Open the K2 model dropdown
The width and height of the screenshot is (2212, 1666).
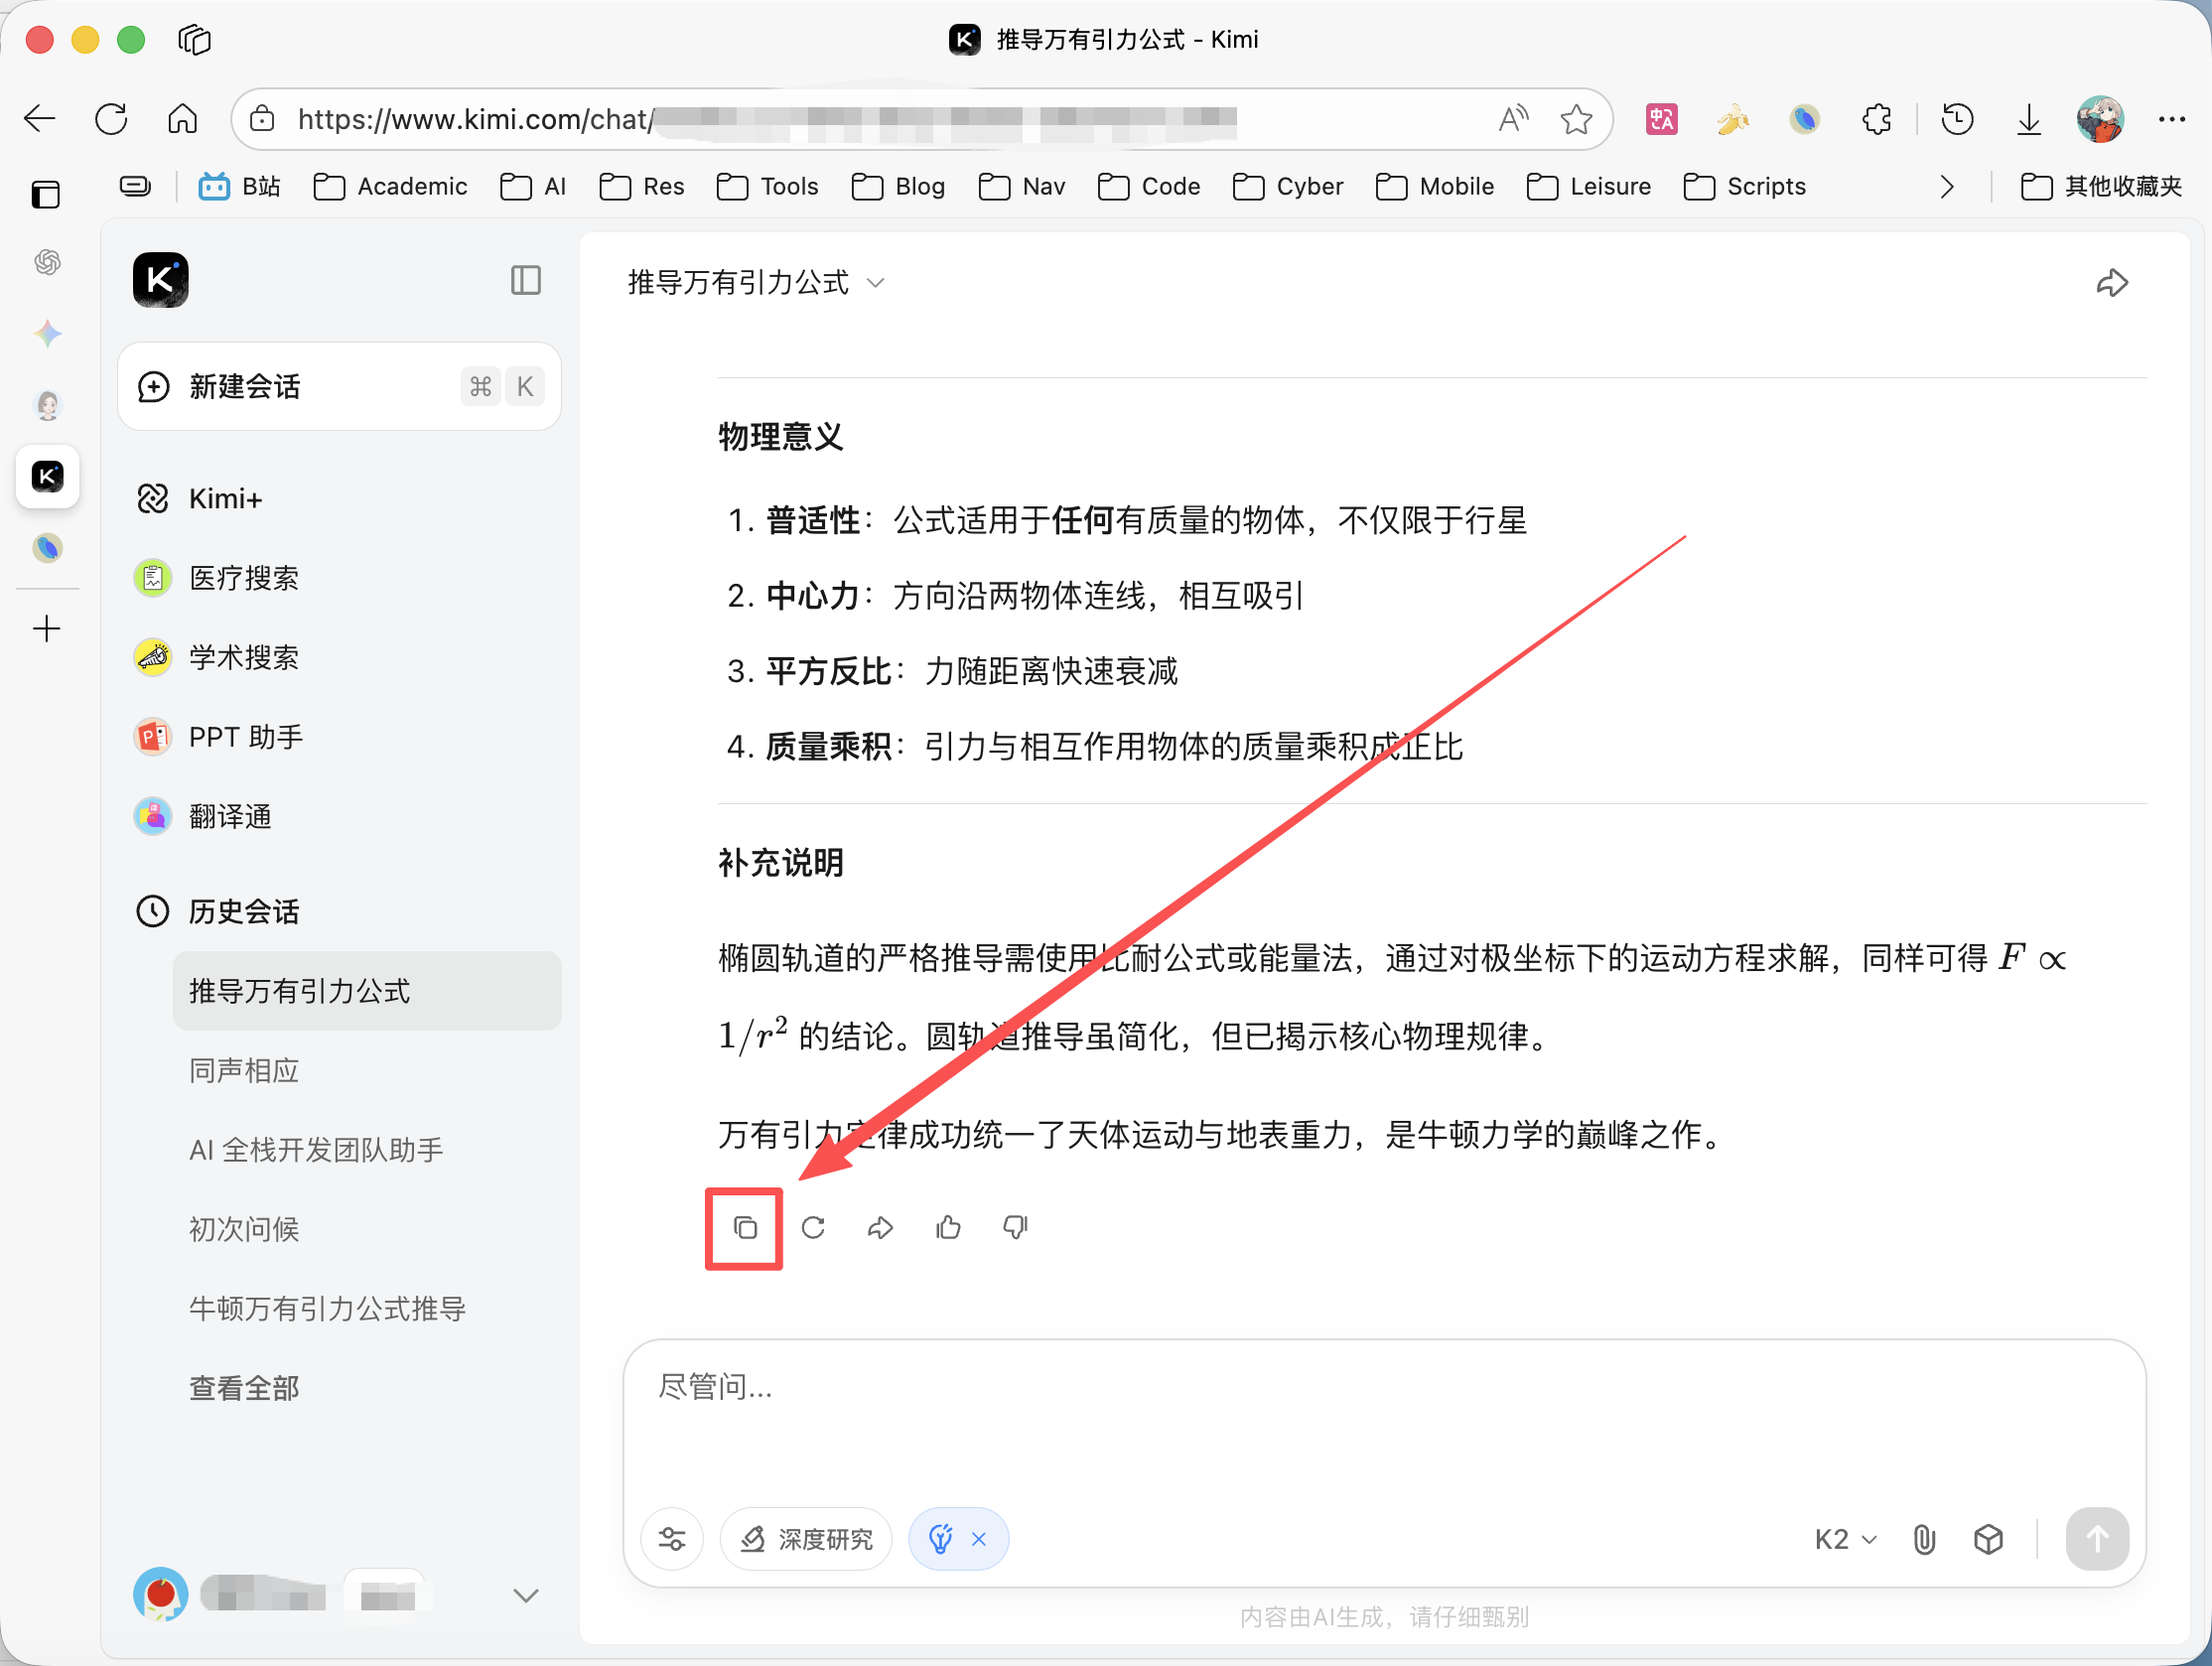click(1845, 1539)
